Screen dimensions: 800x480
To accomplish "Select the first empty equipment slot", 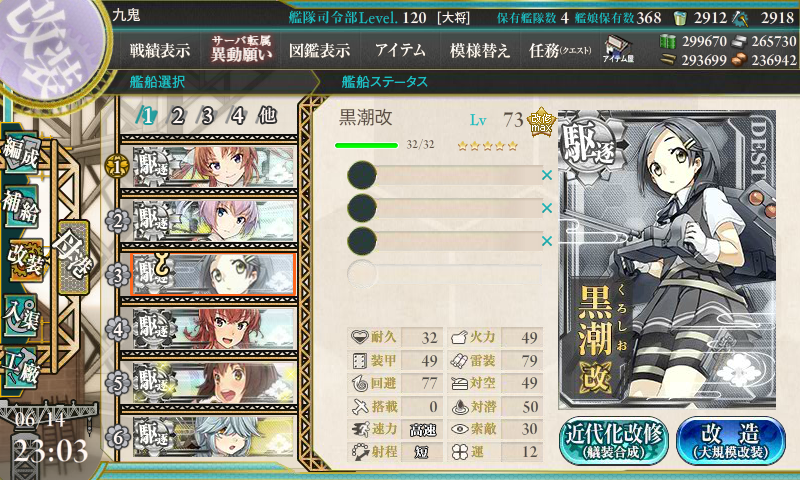I will pyautogui.click(x=444, y=175).
